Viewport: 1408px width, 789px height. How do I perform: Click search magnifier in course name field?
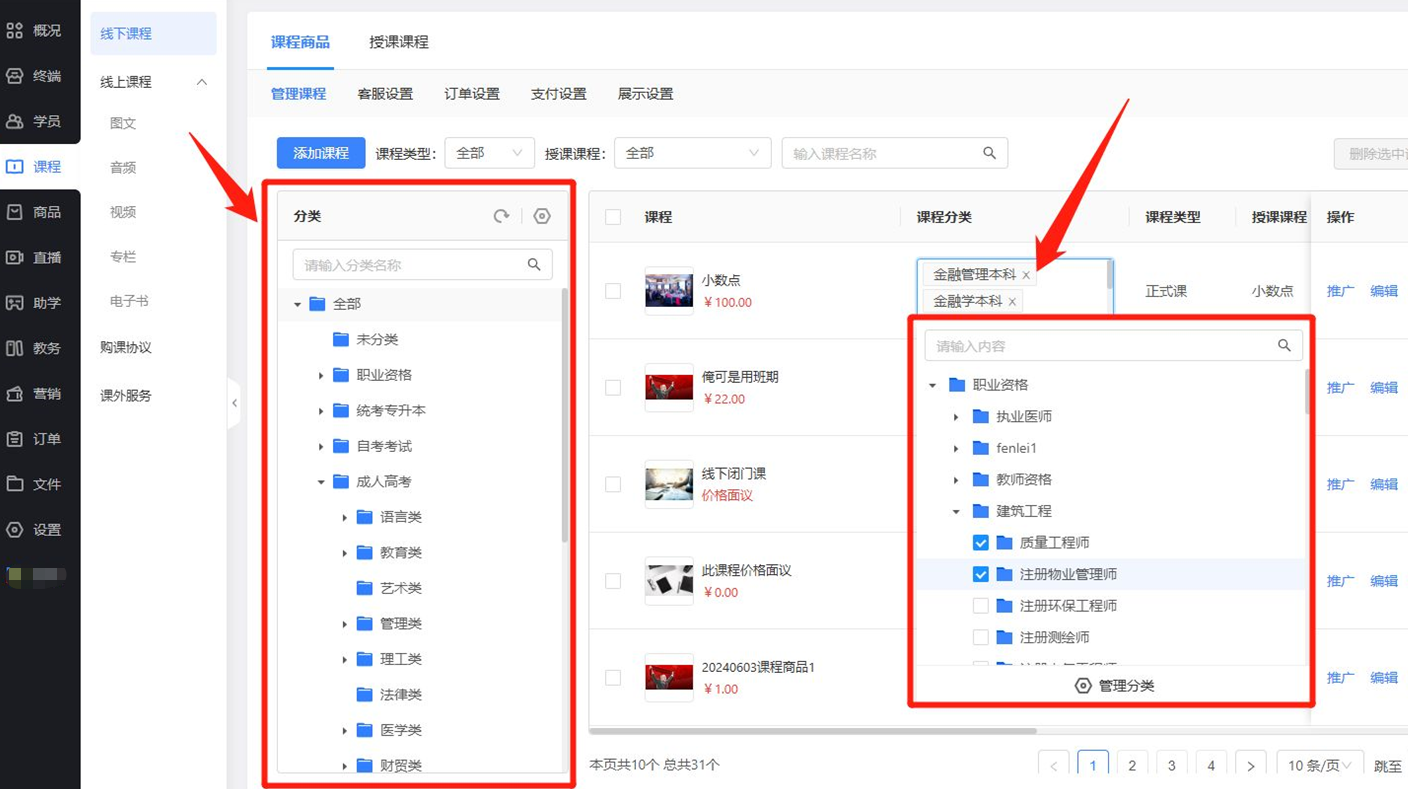[x=989, y=153]
